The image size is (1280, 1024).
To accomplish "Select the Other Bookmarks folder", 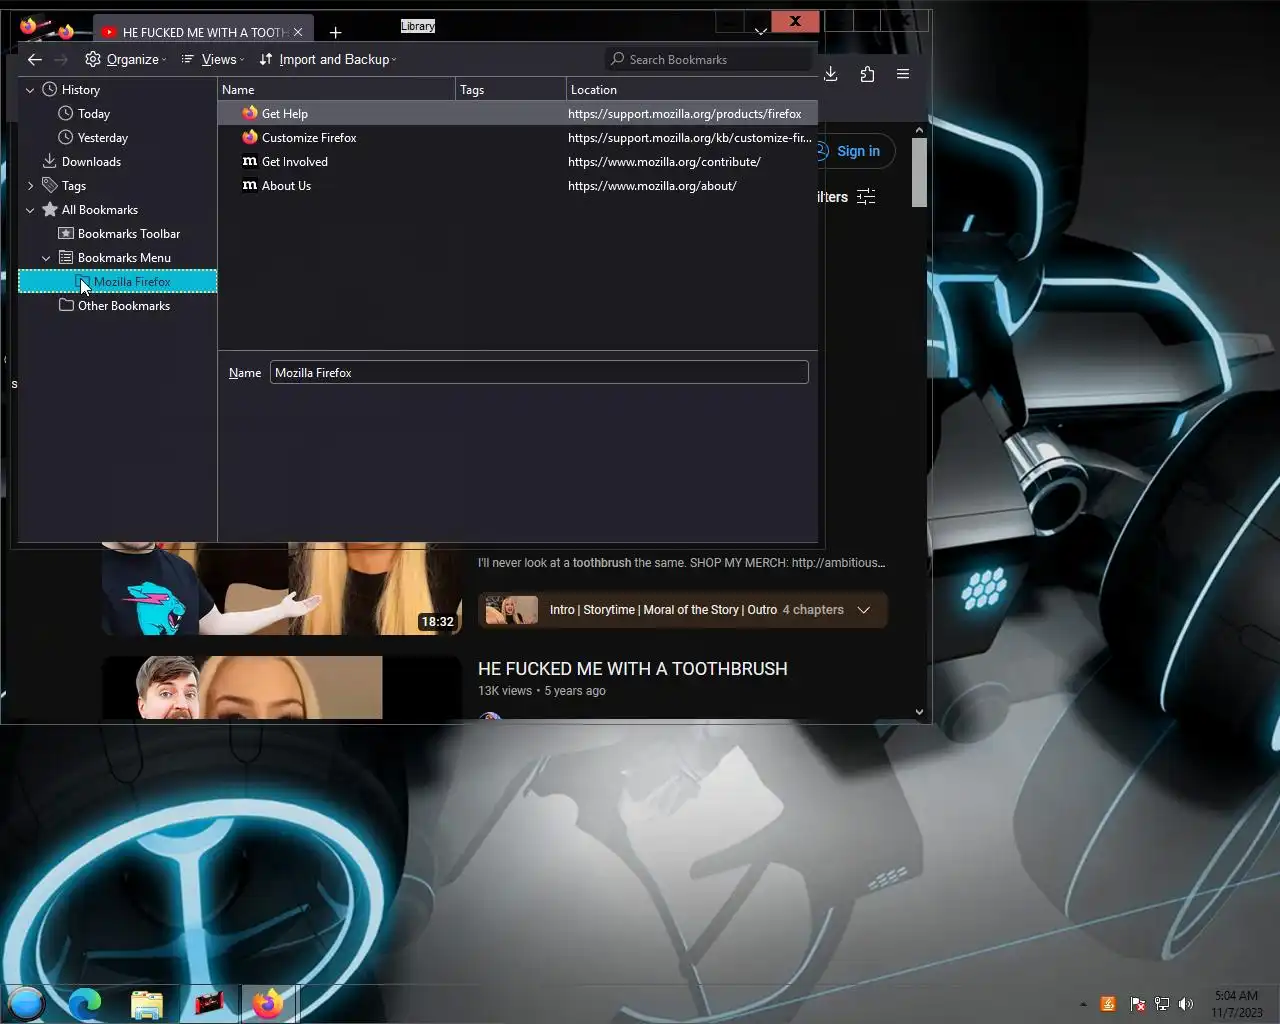I will 124,306.
